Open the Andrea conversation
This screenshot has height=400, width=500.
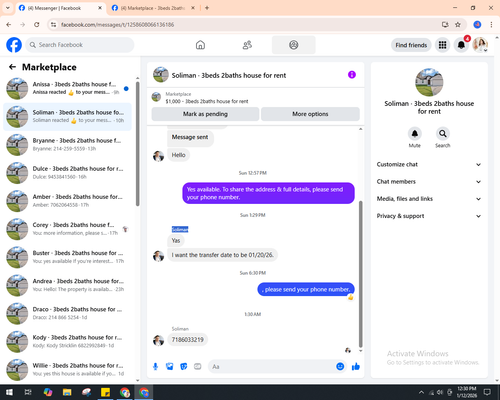tap(67, 285)
